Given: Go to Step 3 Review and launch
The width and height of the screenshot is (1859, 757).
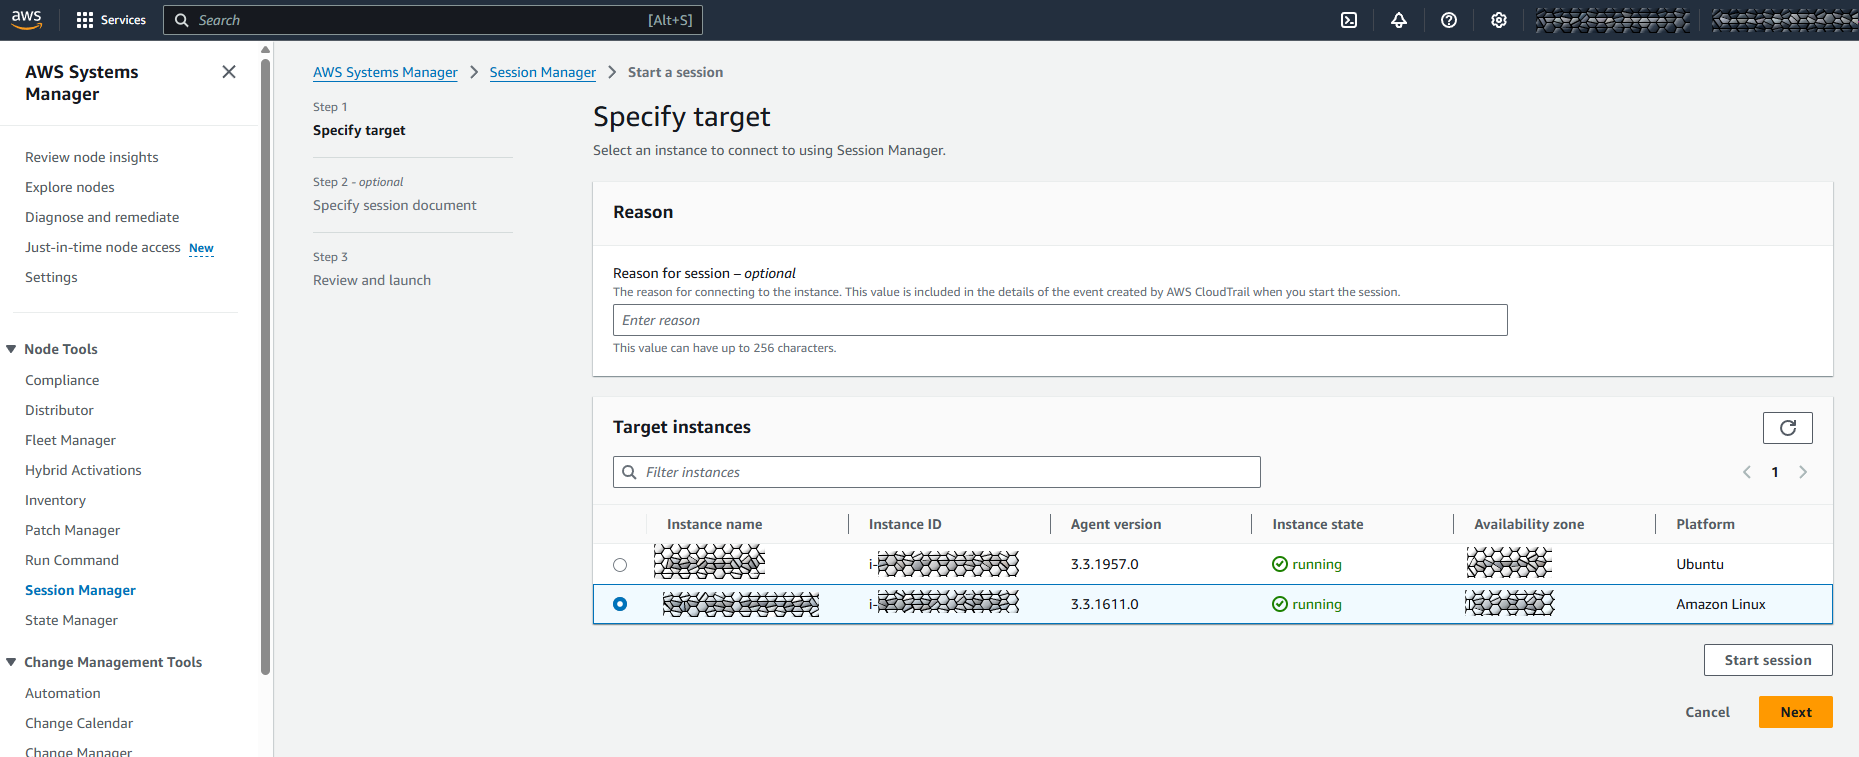Looking at the screenshot, I should [x=372, y=280].
